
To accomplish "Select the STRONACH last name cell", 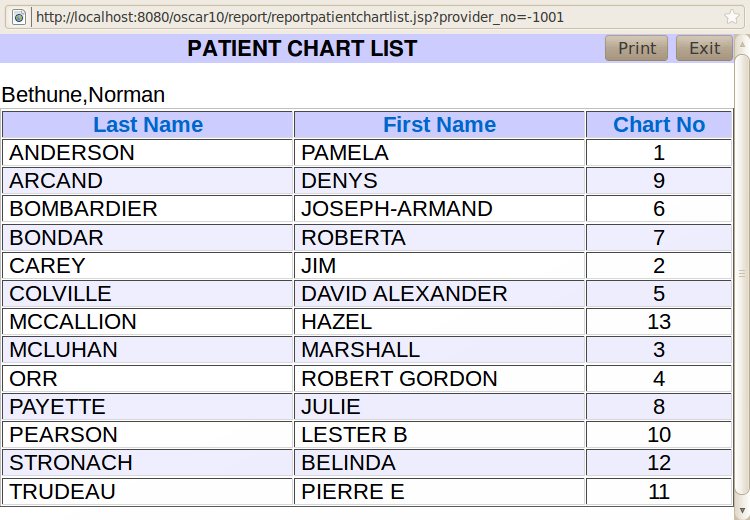I will [x=71, y=463].
